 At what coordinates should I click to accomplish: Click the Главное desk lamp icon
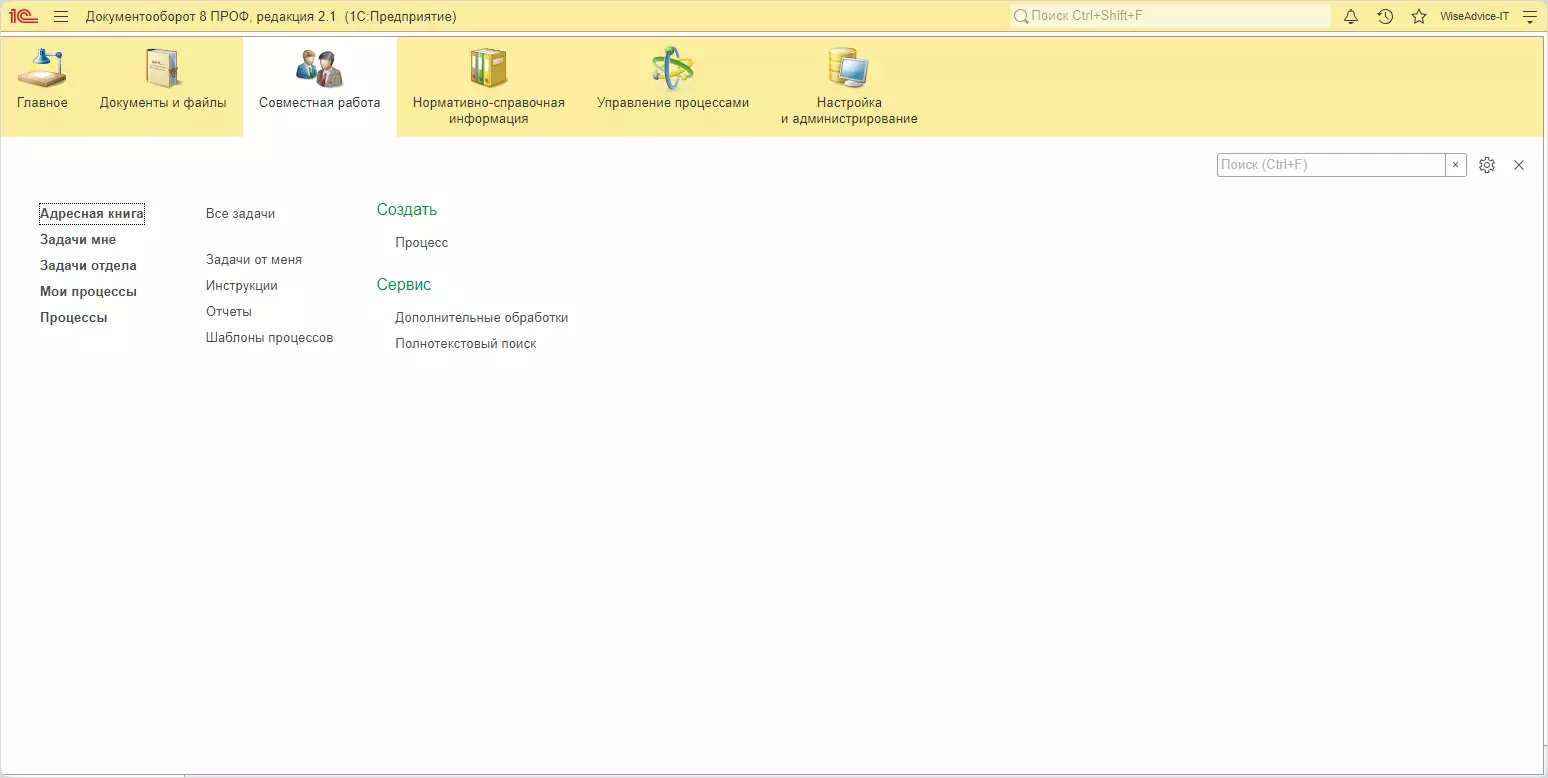[x=42, y=68]
